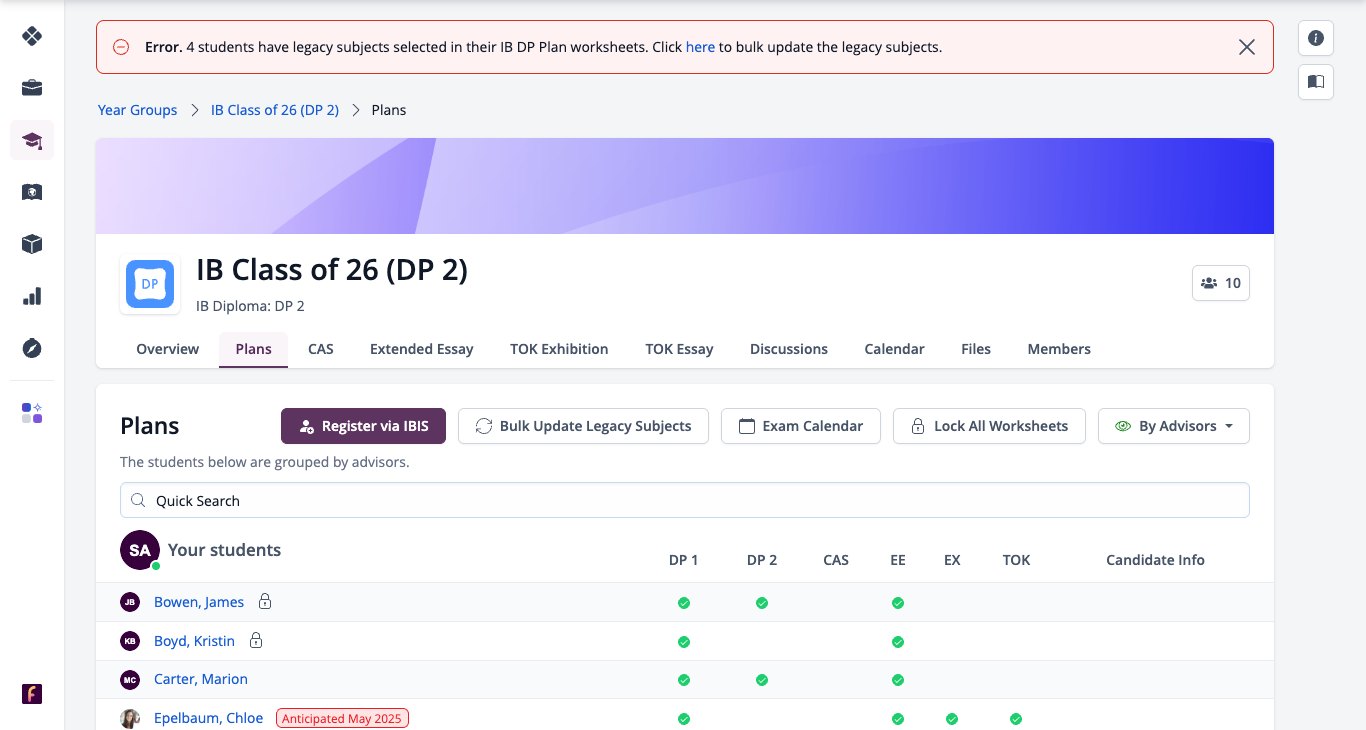Go to Year Groups breadcrumb link
Screen dimensions: 1366x730
click(x=137, y=110)
